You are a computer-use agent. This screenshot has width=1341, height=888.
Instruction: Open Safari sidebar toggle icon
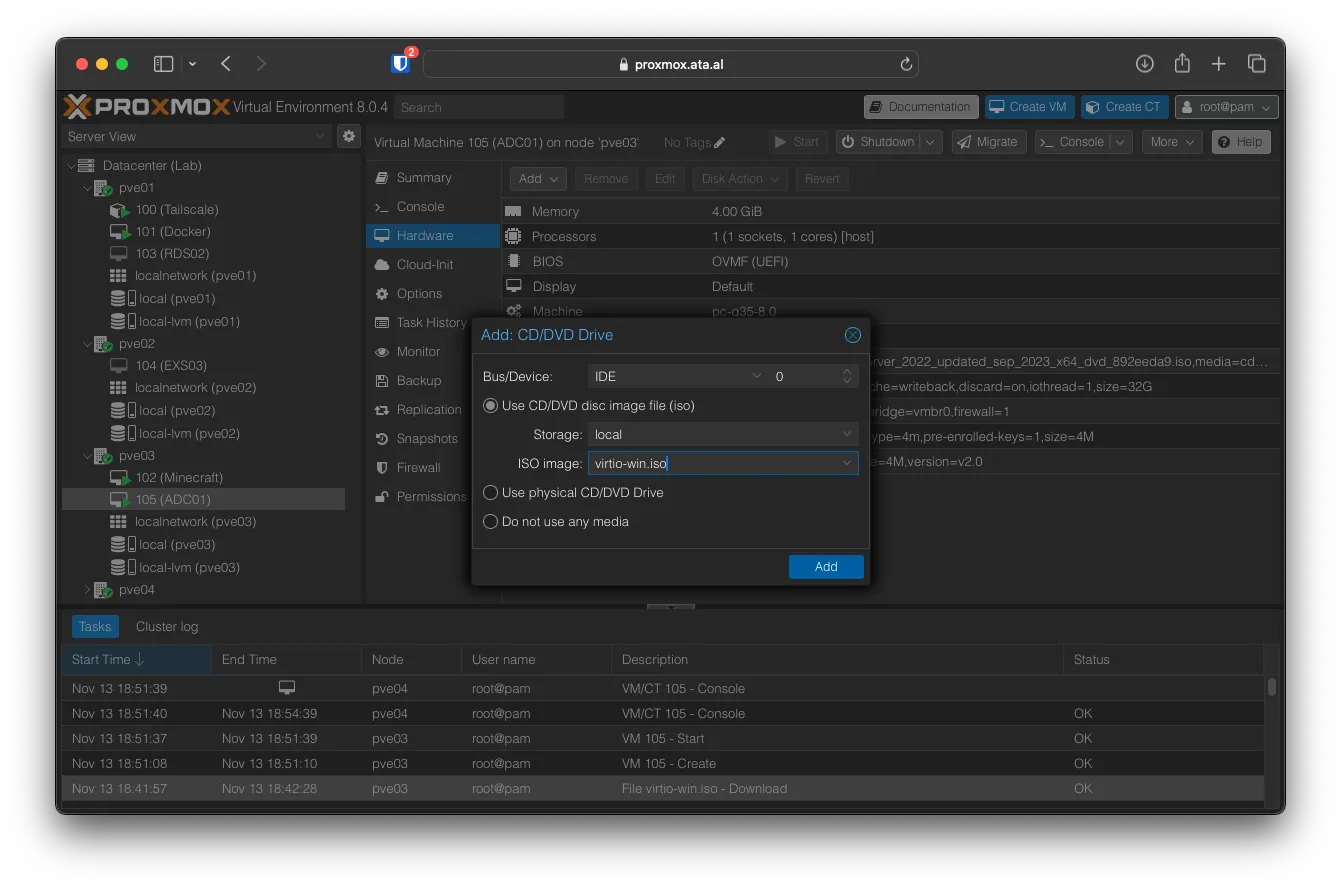pyautogui.click(x=163, y=64)
